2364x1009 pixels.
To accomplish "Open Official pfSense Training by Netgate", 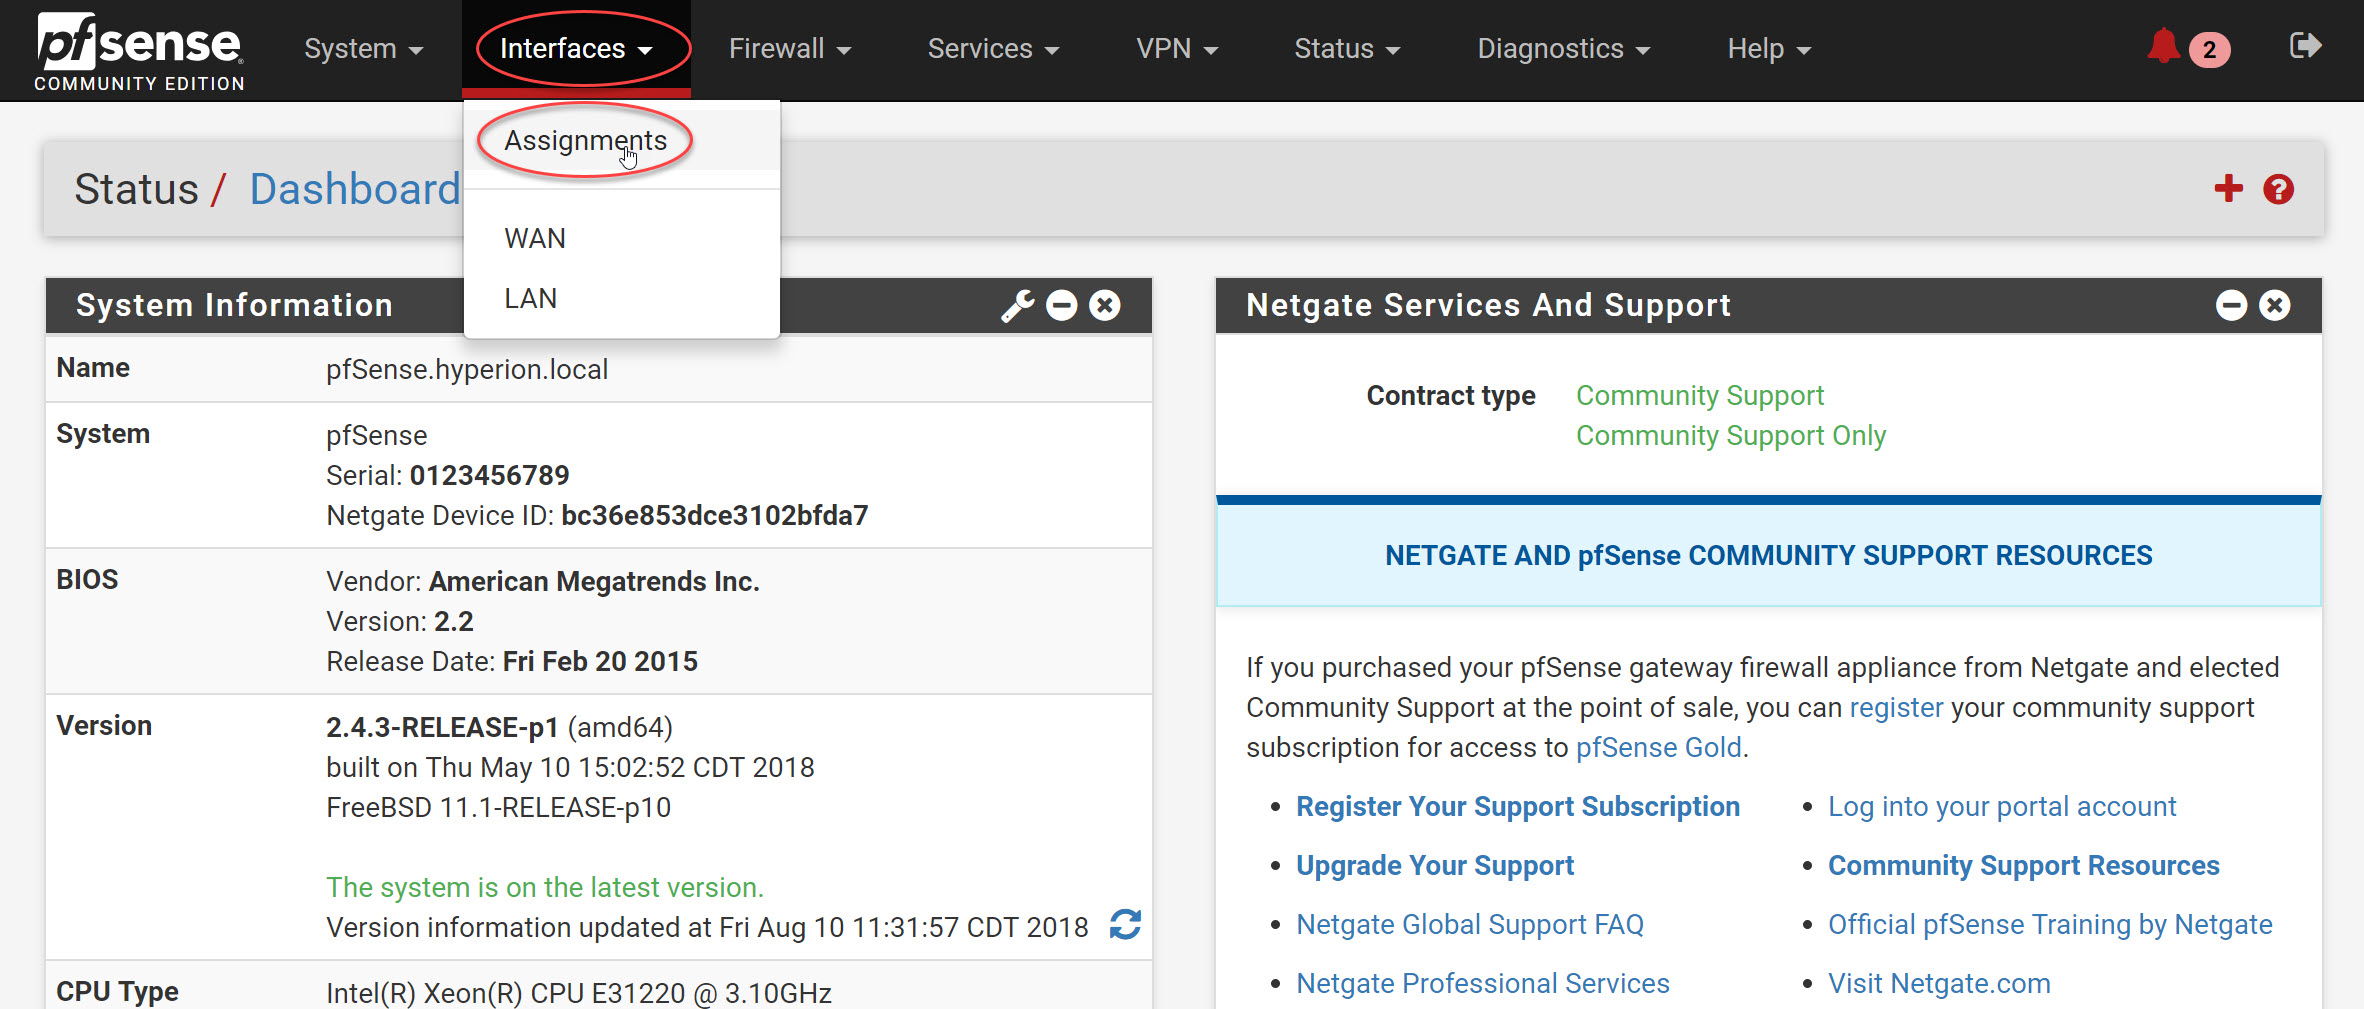I will [x=2050, y=924].
